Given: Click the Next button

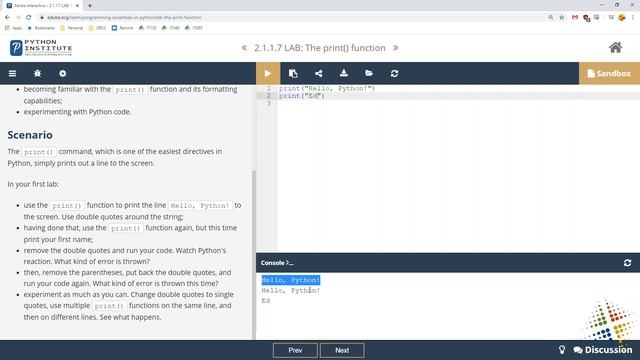Looking at the screenshot, I should coord(342,350).
